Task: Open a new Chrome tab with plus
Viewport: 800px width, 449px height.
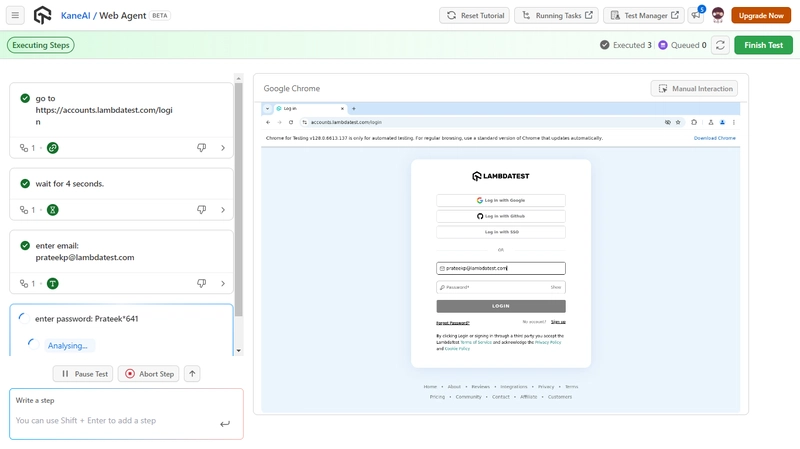Action: tap(354, 108)
